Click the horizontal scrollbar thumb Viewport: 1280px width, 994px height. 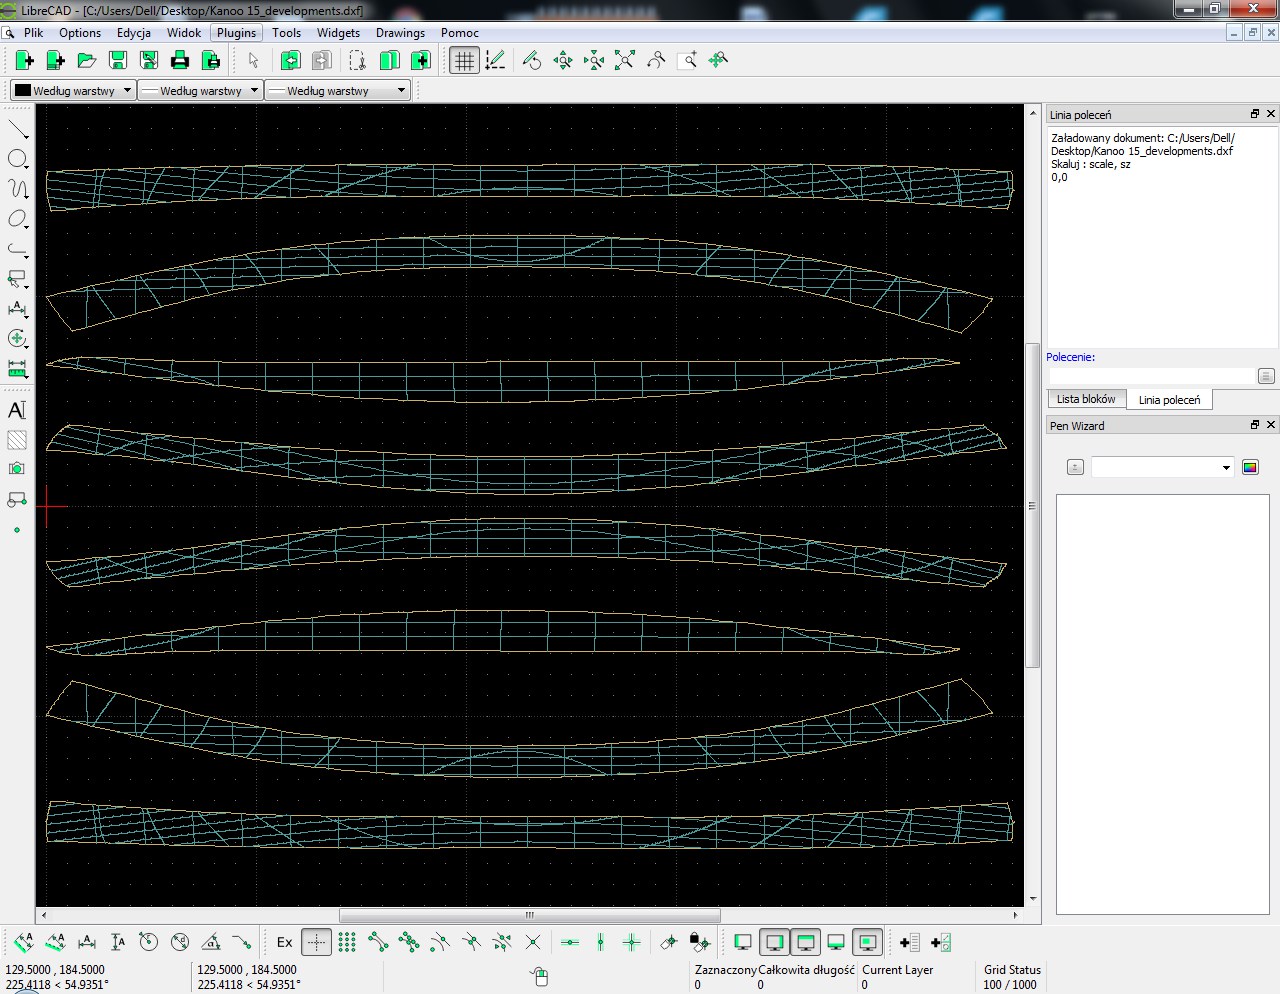[x=530, y=915]
